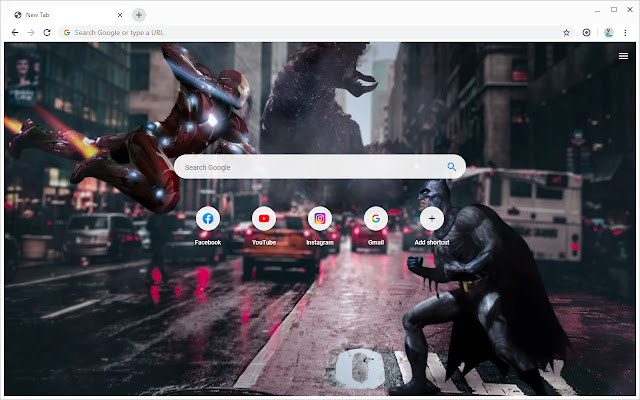Click the Instagram label text

click(x=320, y=242)
